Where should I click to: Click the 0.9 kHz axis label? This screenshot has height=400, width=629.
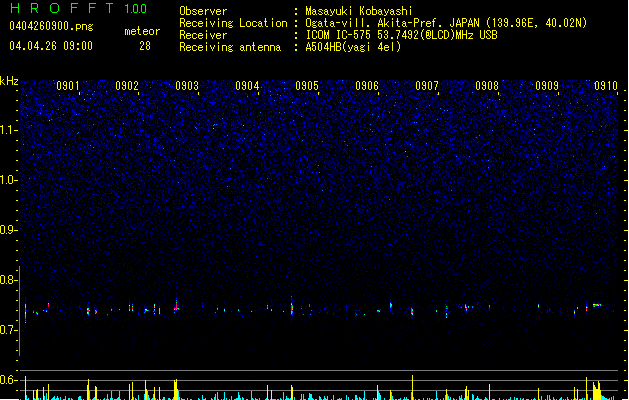(x=9, y=230)
